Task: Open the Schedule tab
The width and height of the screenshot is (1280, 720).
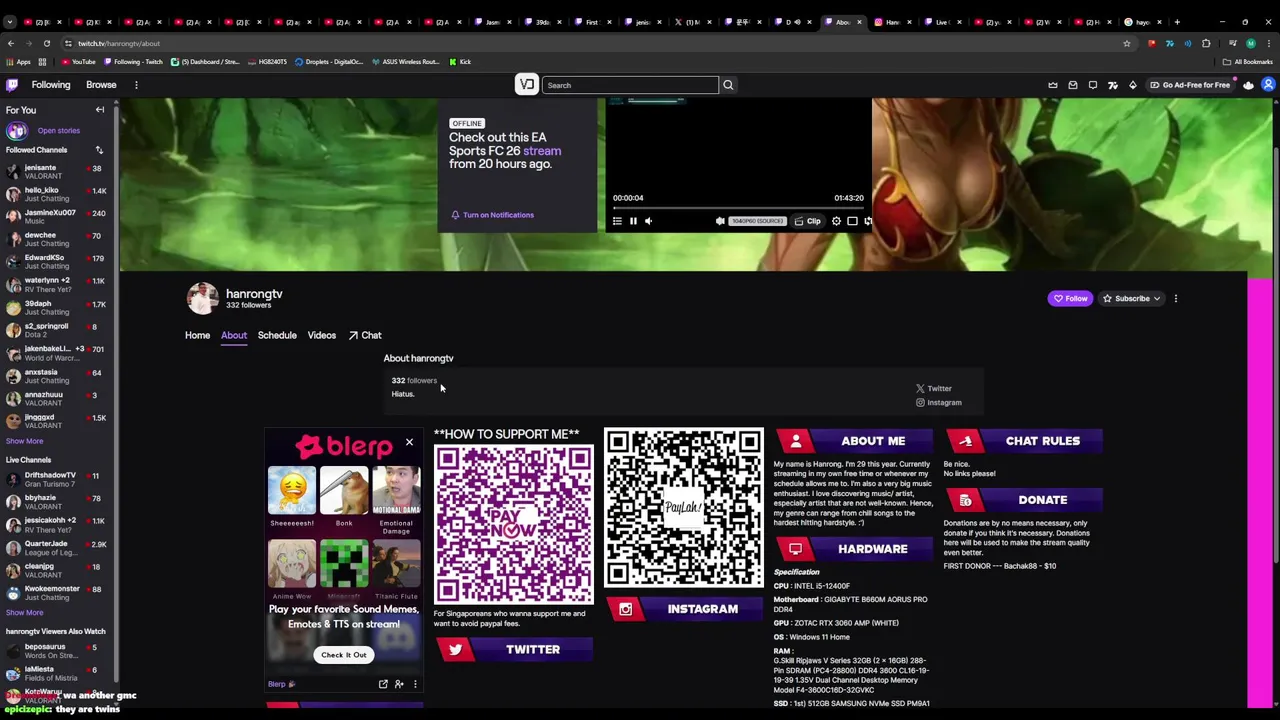Action: [x=277, y=335]
